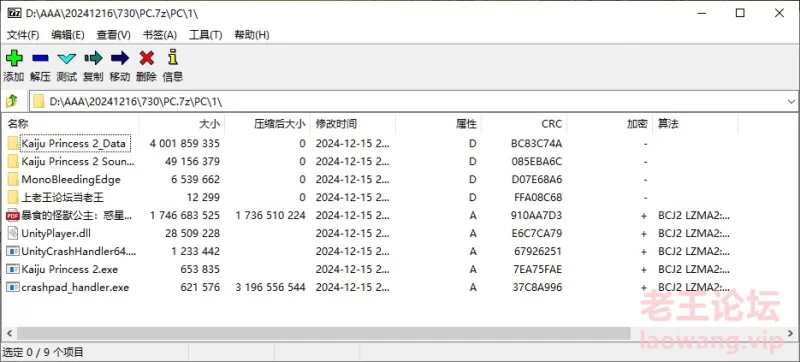Click the Move (移动) blue arrow icon
800x362 pixels.
120,59
